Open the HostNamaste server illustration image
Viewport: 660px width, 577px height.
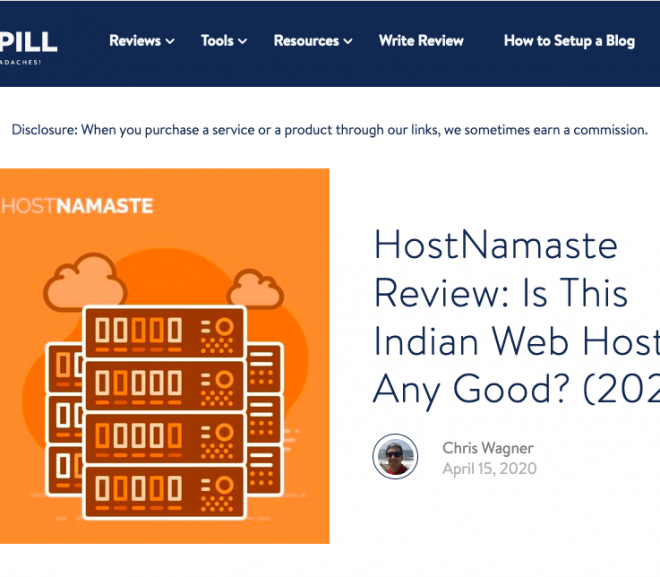(x=165, y=356)
